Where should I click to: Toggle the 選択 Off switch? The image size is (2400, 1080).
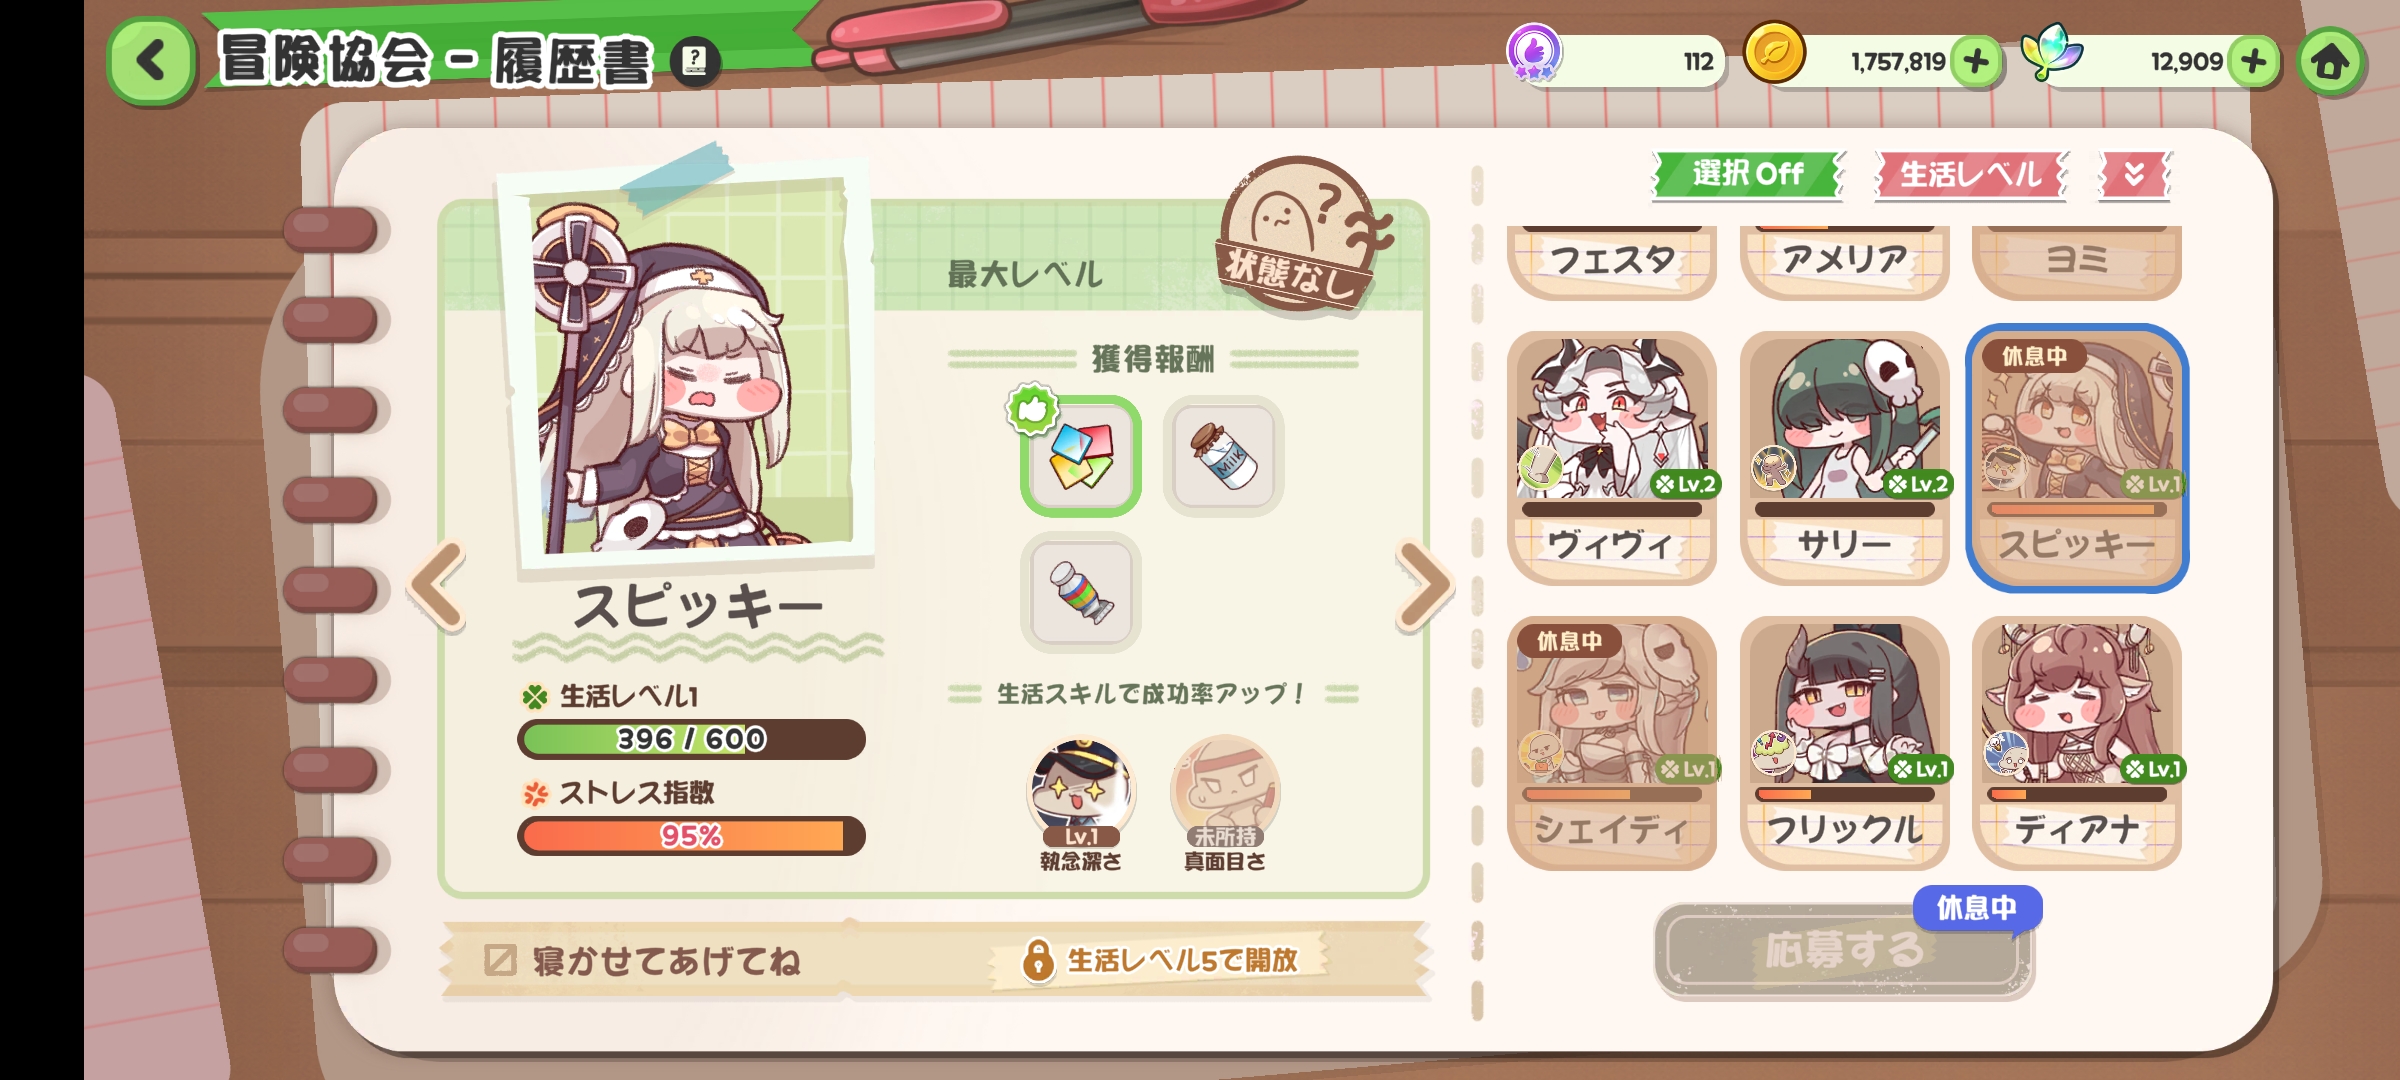point(1747,175)
